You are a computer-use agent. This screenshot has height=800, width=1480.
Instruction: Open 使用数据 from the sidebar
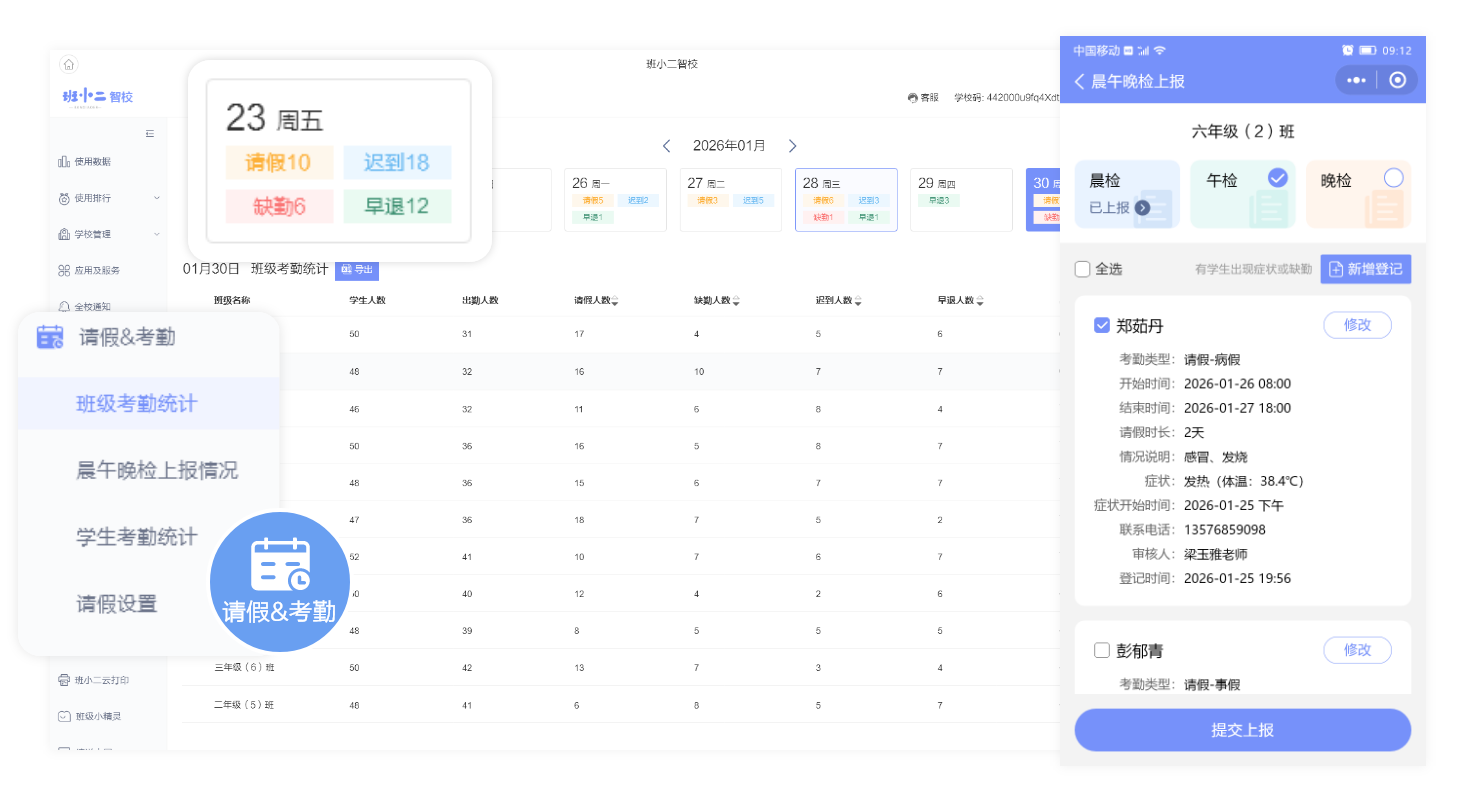point(92,162)
